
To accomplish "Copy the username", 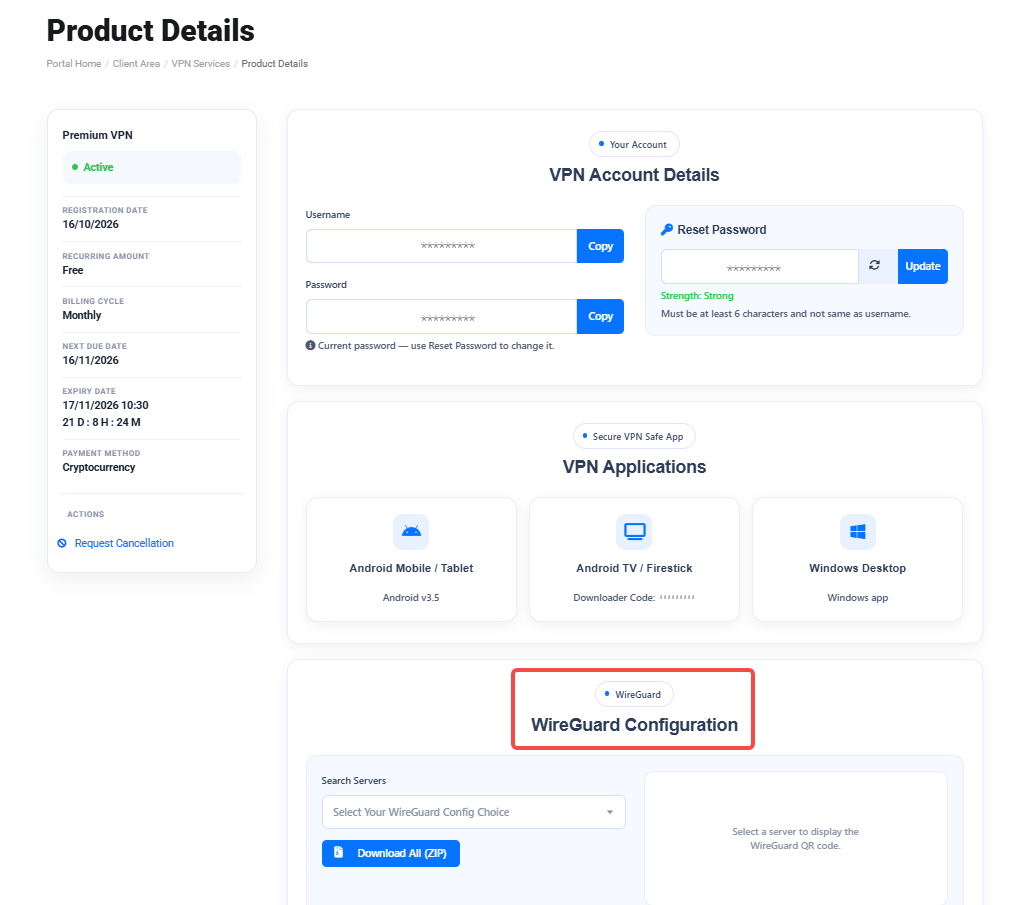I will (600, 246).
